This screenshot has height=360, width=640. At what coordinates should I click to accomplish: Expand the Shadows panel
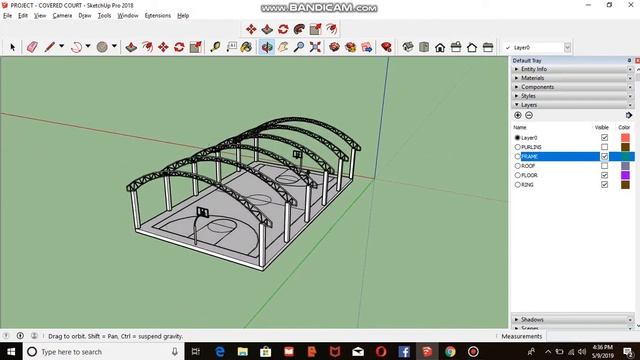click(x=572, y=320)
